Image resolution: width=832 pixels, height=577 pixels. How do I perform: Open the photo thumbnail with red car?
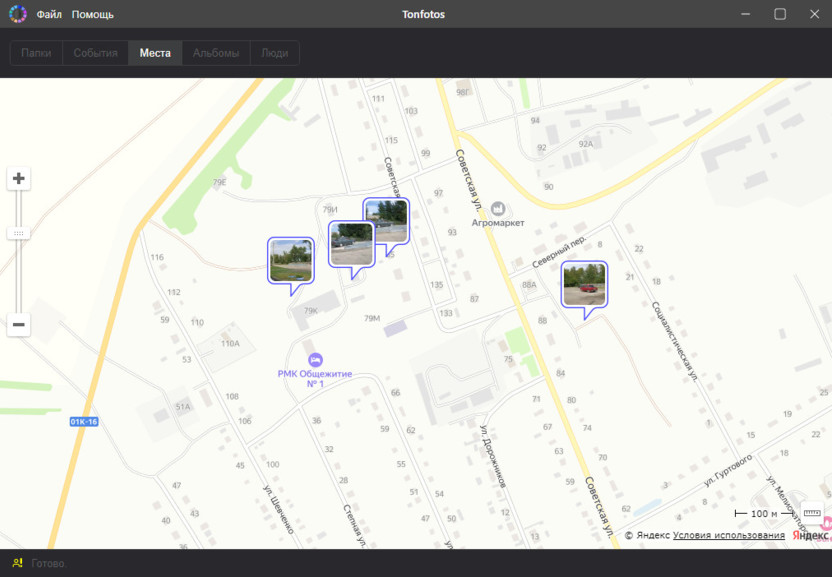(x=584, y=283)
